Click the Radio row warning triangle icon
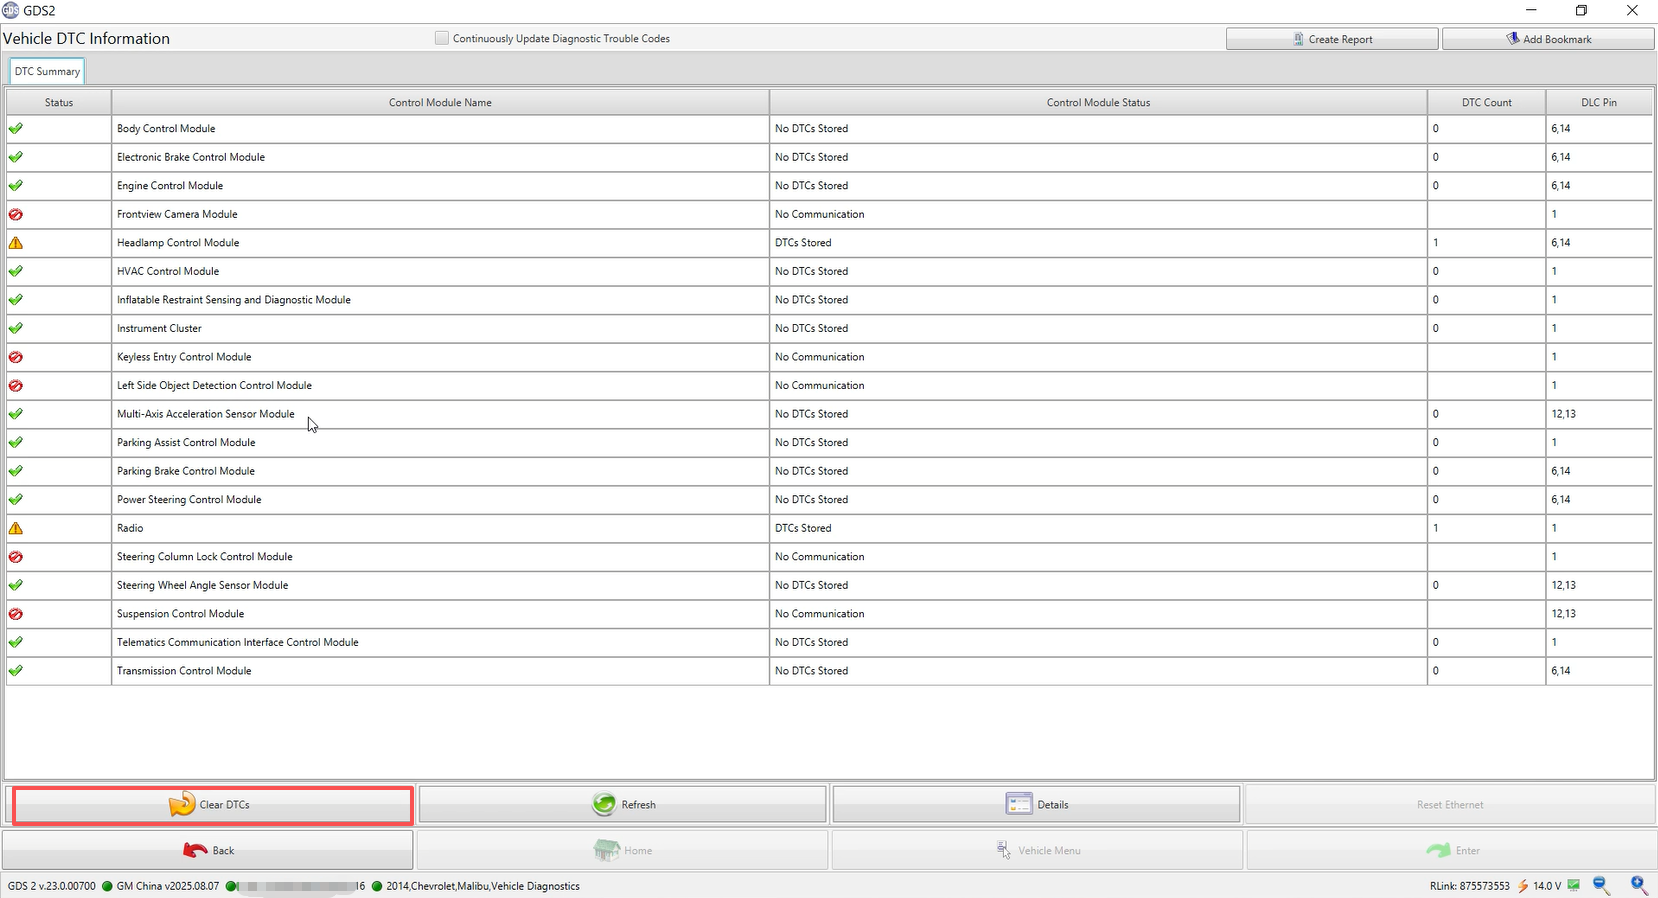1658x898 pixels. pos(16,528)
